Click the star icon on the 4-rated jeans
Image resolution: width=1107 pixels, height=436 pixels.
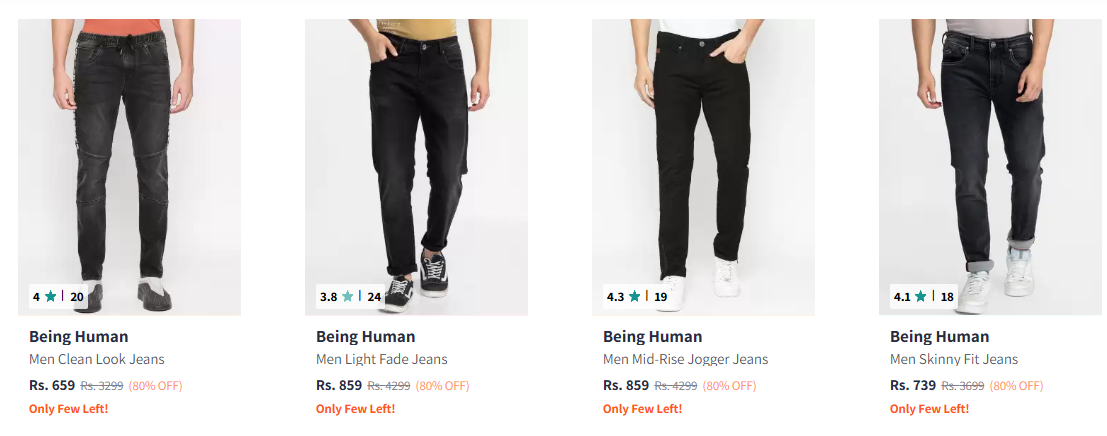(51, 297)
